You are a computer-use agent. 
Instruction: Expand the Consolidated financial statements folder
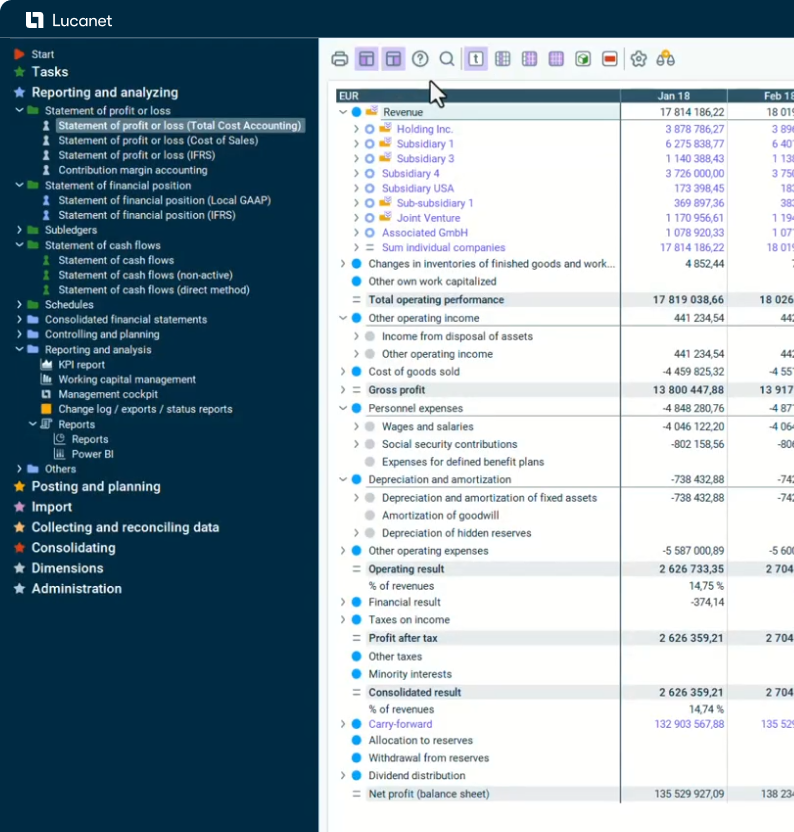(x=19, y=320)
